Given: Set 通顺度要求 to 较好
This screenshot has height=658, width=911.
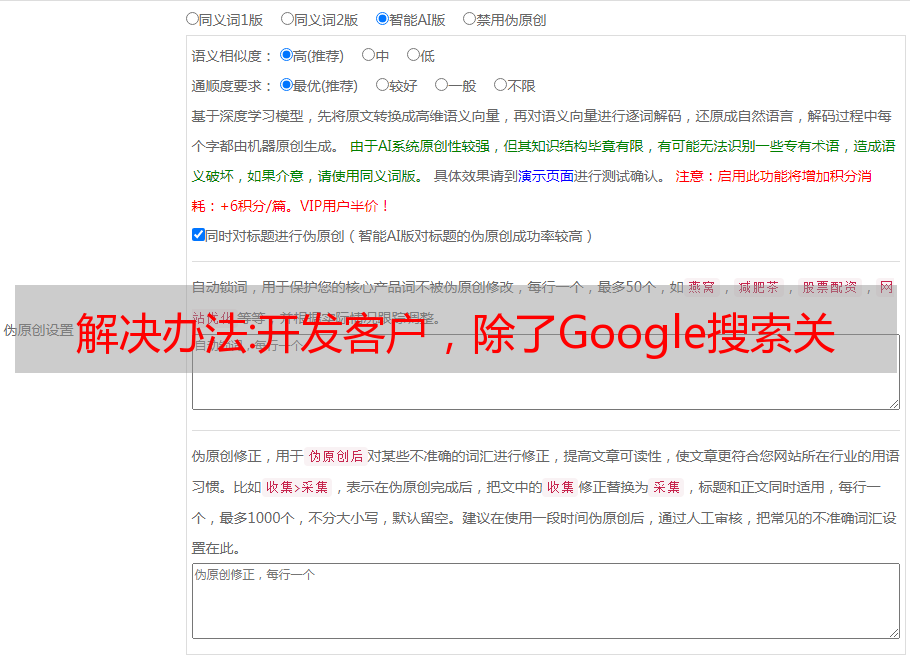Looking at the screenshot, I should [382, 85].
